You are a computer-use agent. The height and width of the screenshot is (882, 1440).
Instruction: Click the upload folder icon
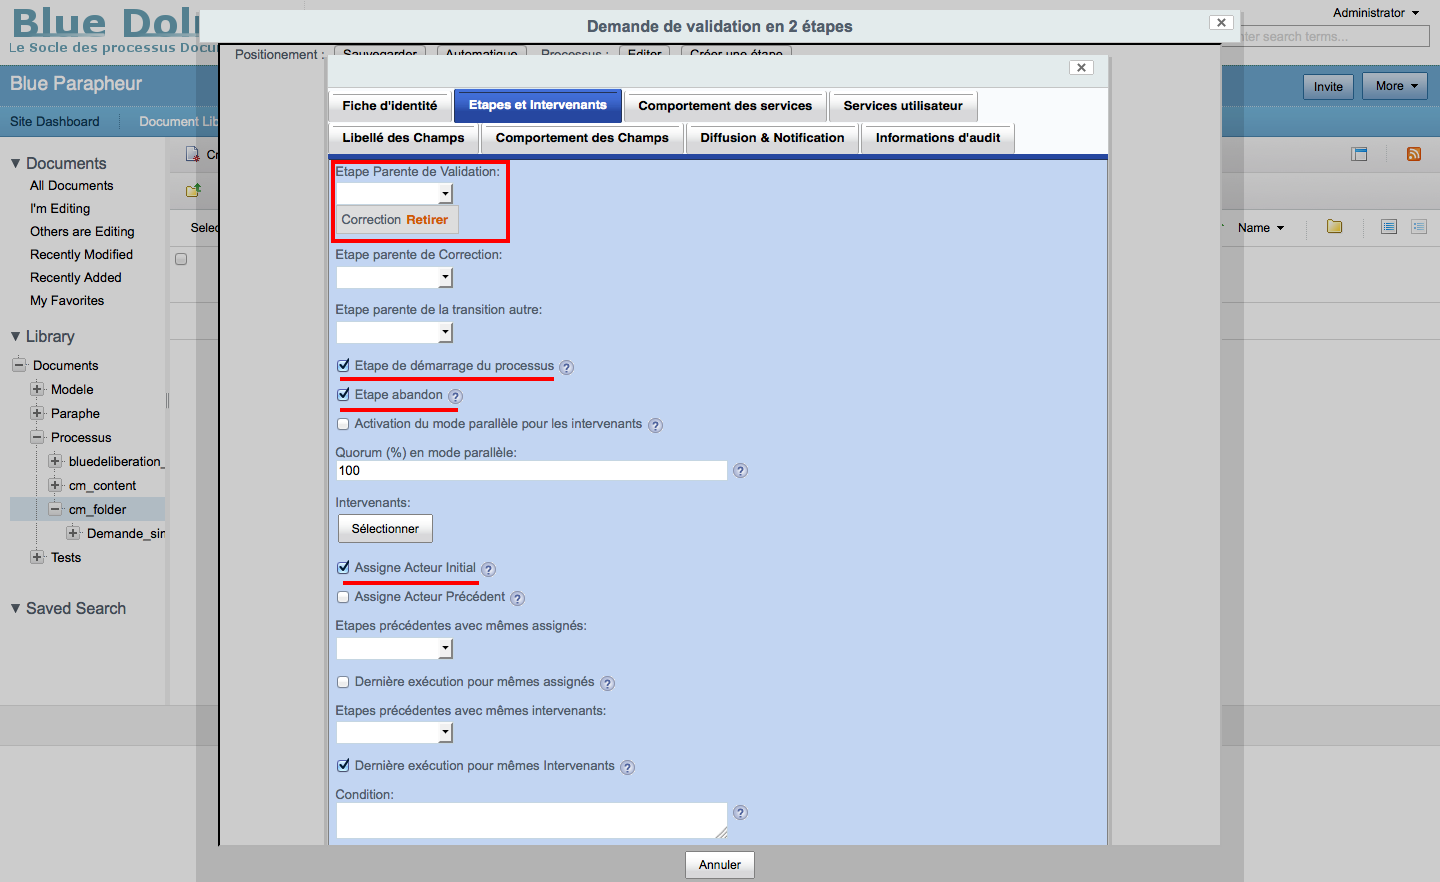[193, 190]
